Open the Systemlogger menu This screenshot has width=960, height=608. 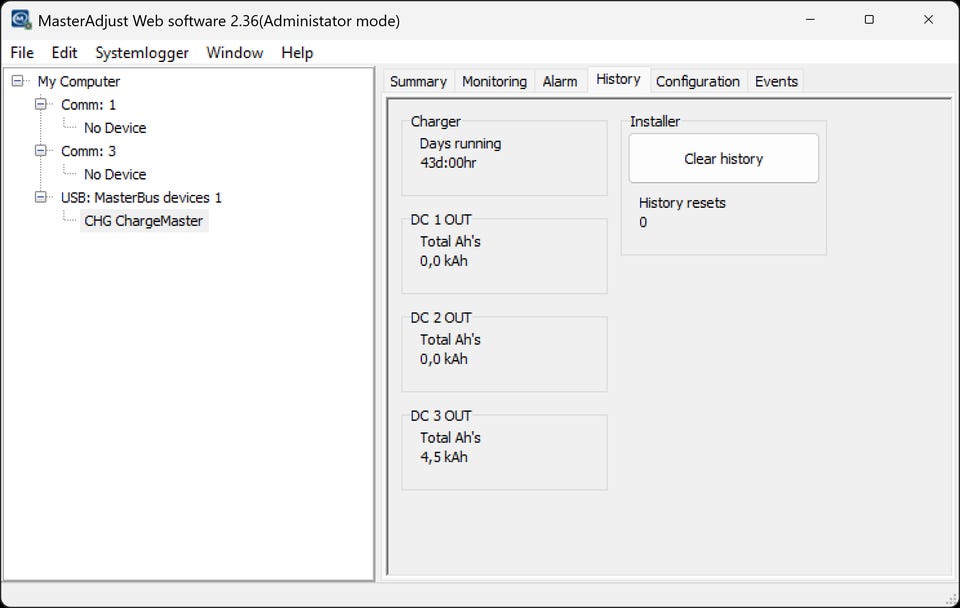pyautogui.click(x=142, y=53)
